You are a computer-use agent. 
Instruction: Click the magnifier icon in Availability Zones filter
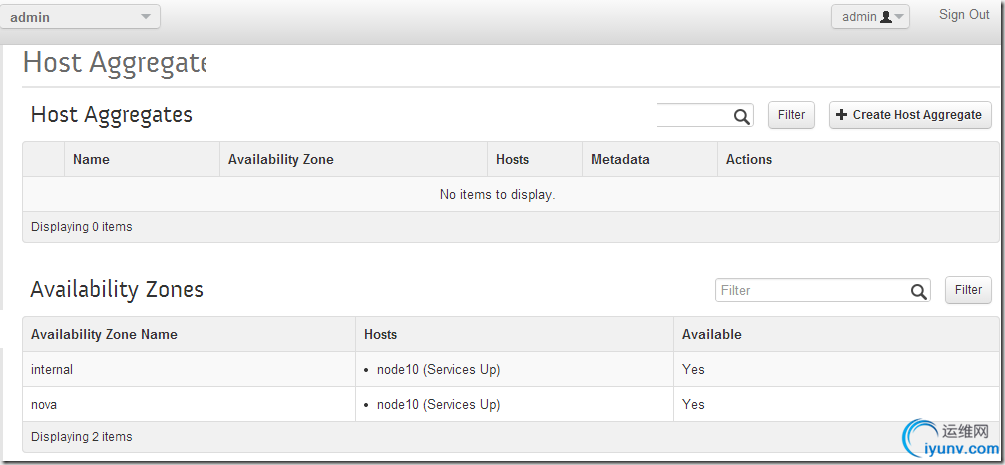click(918, 291)
